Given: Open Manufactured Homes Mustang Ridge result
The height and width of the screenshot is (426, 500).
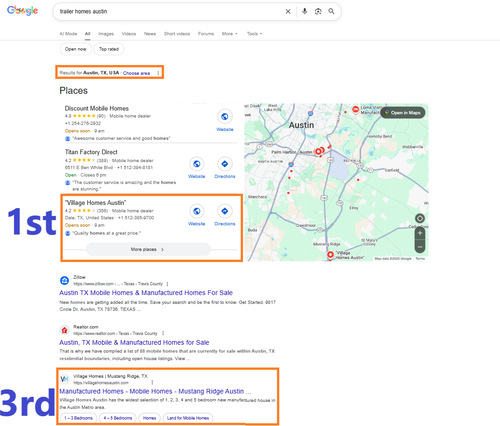Looking at the screenshot, I should [x=155, y=391].
